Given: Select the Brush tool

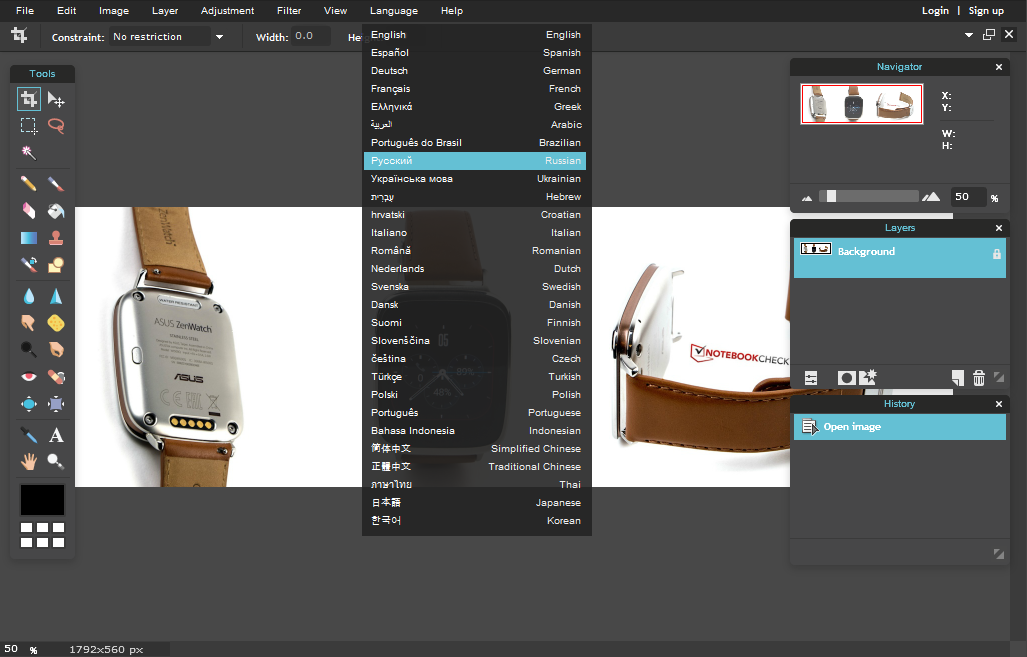Looking at the screenshot, I should tap(56, 183).
